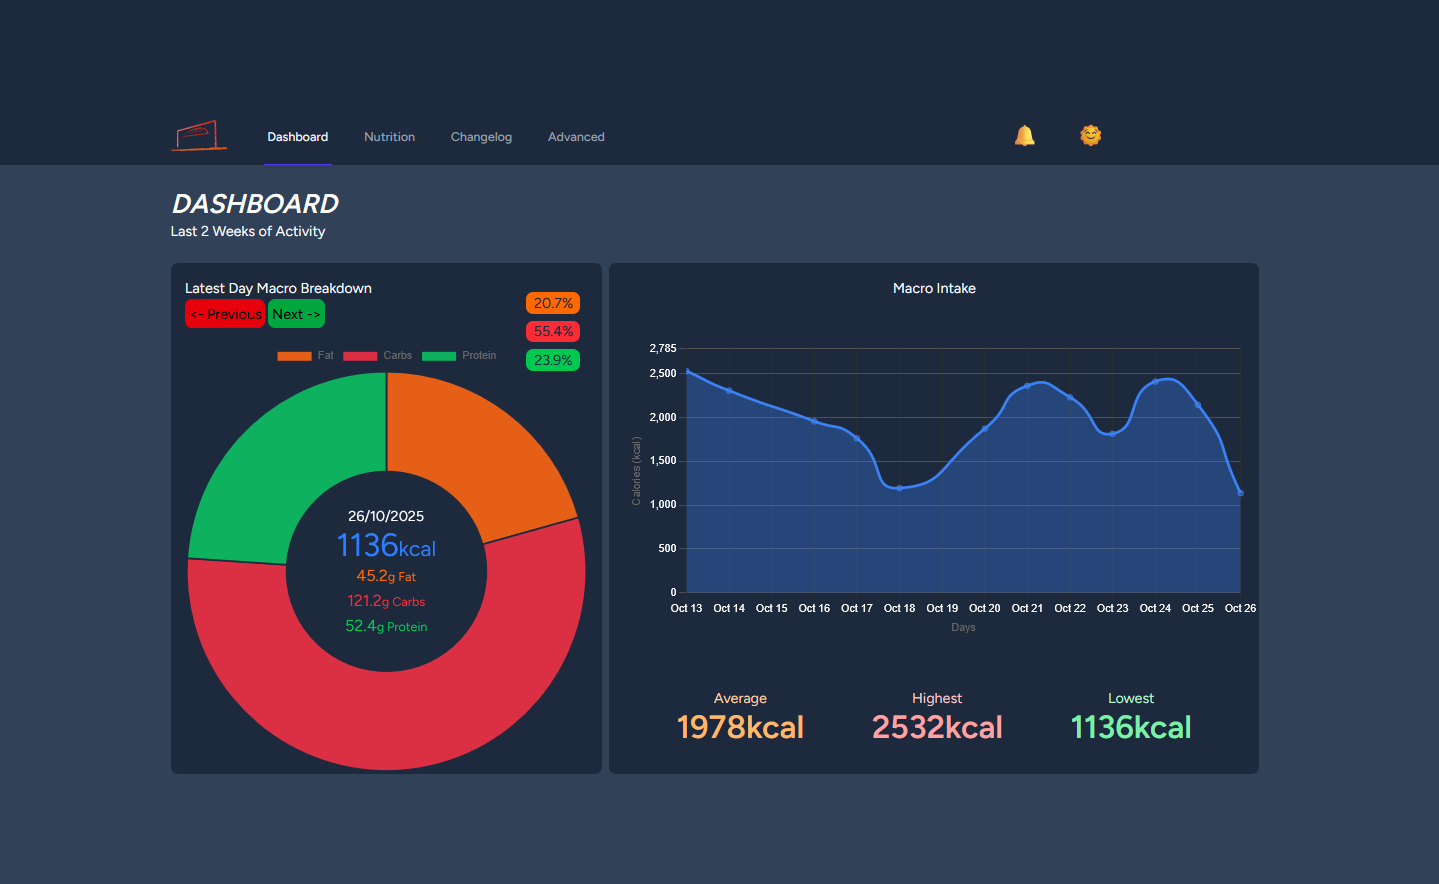This screenshot has height=884, width=1439.
Task: Click the orange 20.7% badge
Action: click(x=552, y=302)
